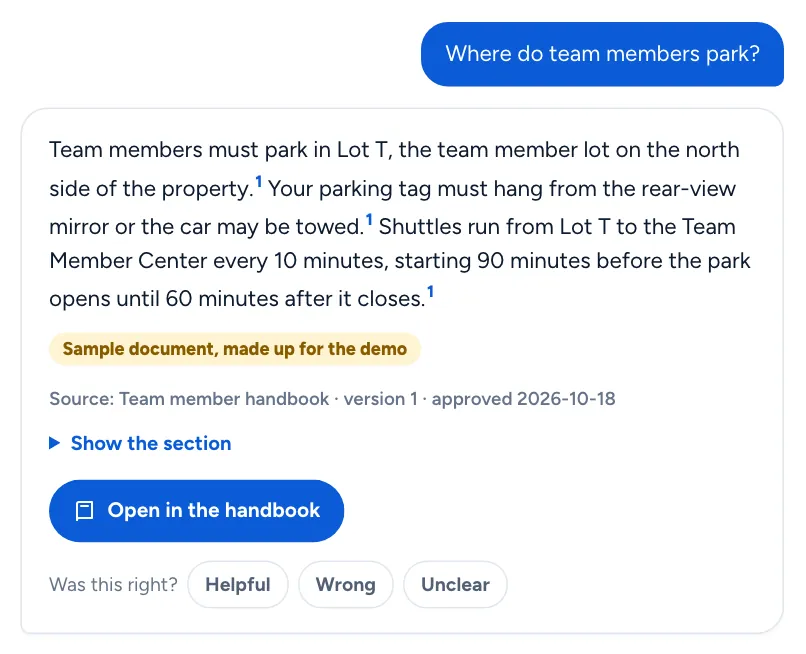Click the Source: Team member handbook text
Image resolution: width=806 pixels, height=654 pixels.
click(x=189, y=399)
